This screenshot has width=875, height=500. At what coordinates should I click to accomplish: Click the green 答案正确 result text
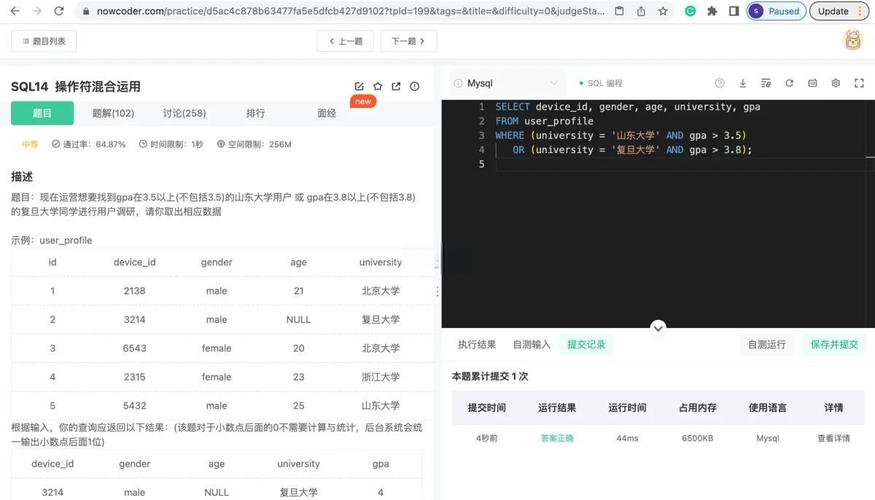557,439
